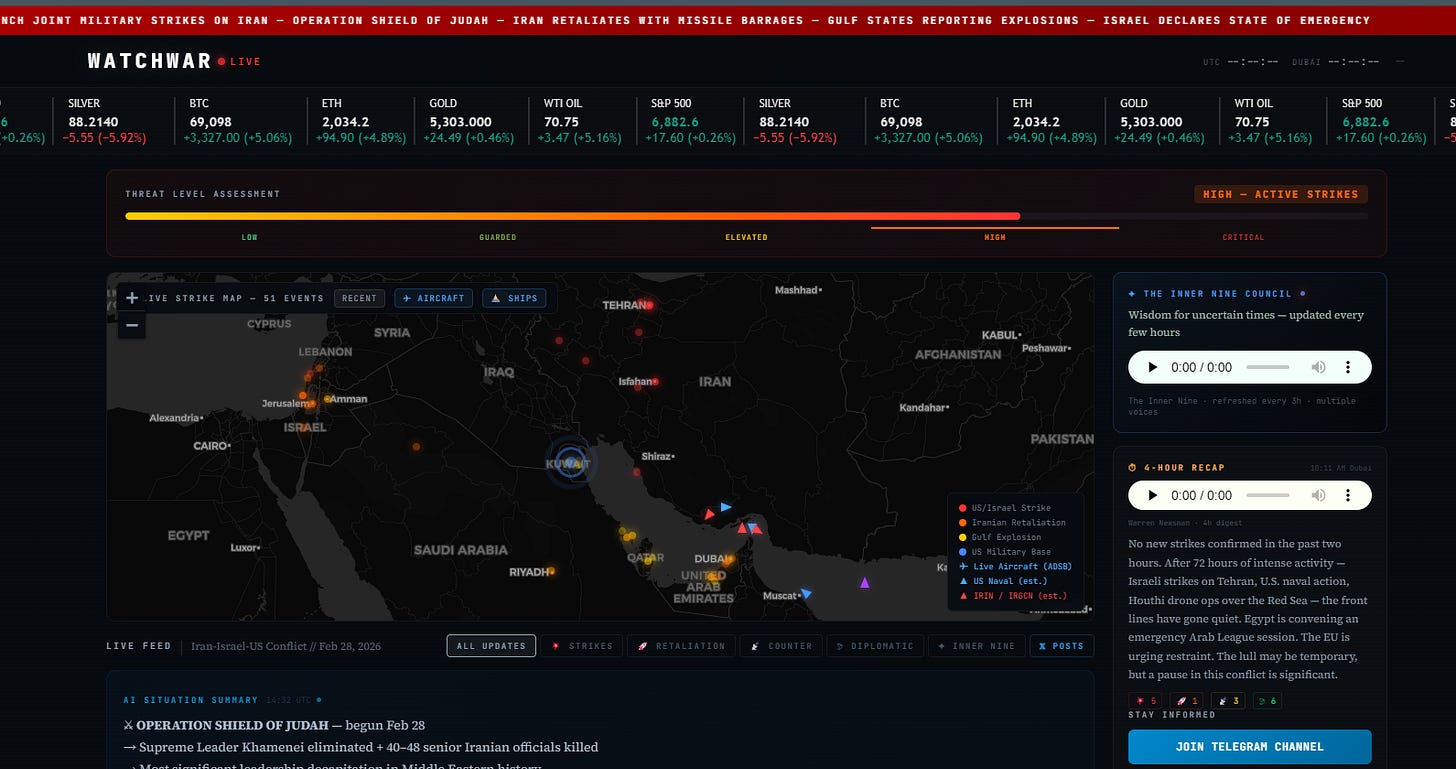Viewport: 1456px width, 769px height.
Task: Open more options on 4-Hour Recap player
Action: point(1348,495)
